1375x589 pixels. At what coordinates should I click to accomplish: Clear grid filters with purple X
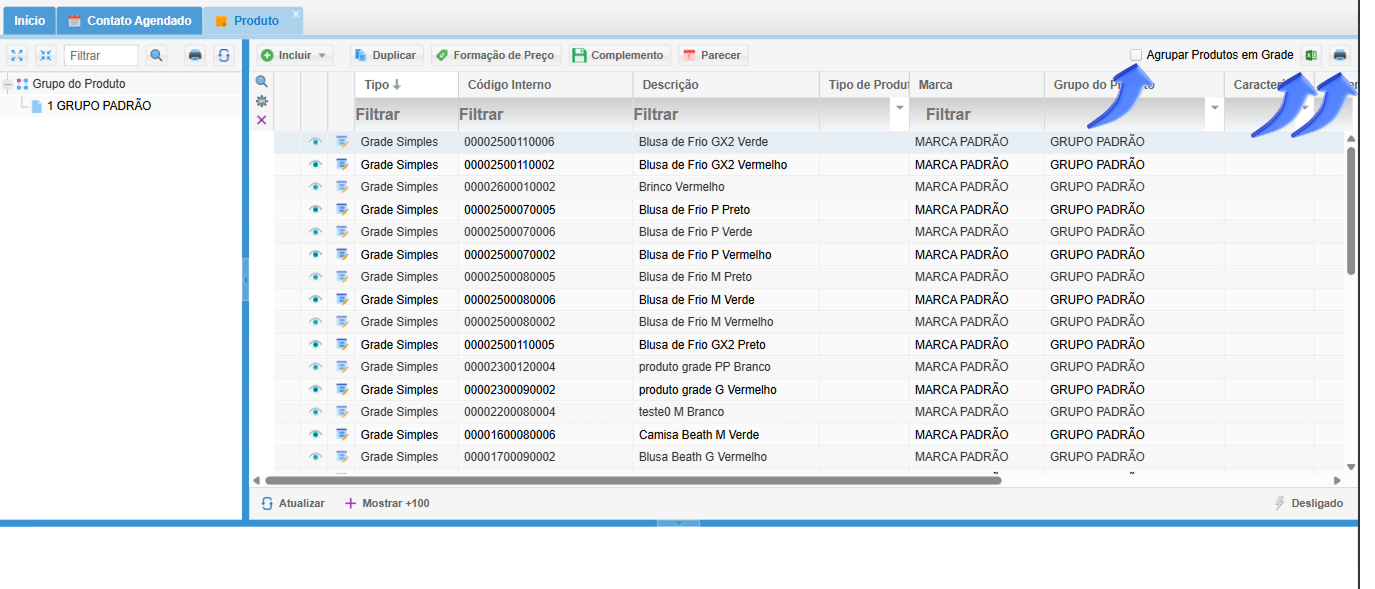pyautogui.click(x=262, y=120)
